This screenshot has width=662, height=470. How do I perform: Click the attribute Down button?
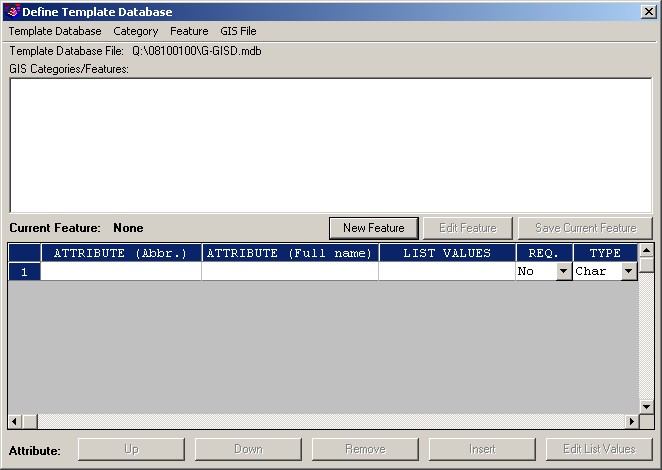click(x=248, y=449)
